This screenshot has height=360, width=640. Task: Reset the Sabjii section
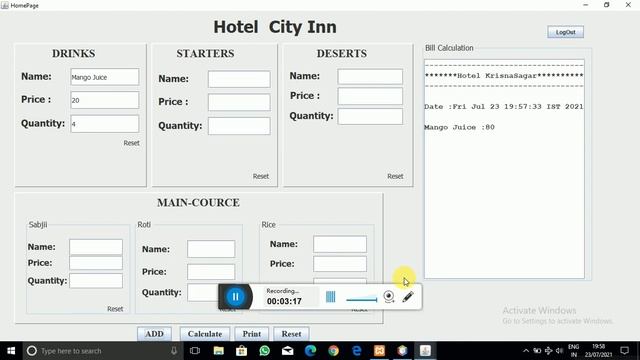(x=115, y=309)
